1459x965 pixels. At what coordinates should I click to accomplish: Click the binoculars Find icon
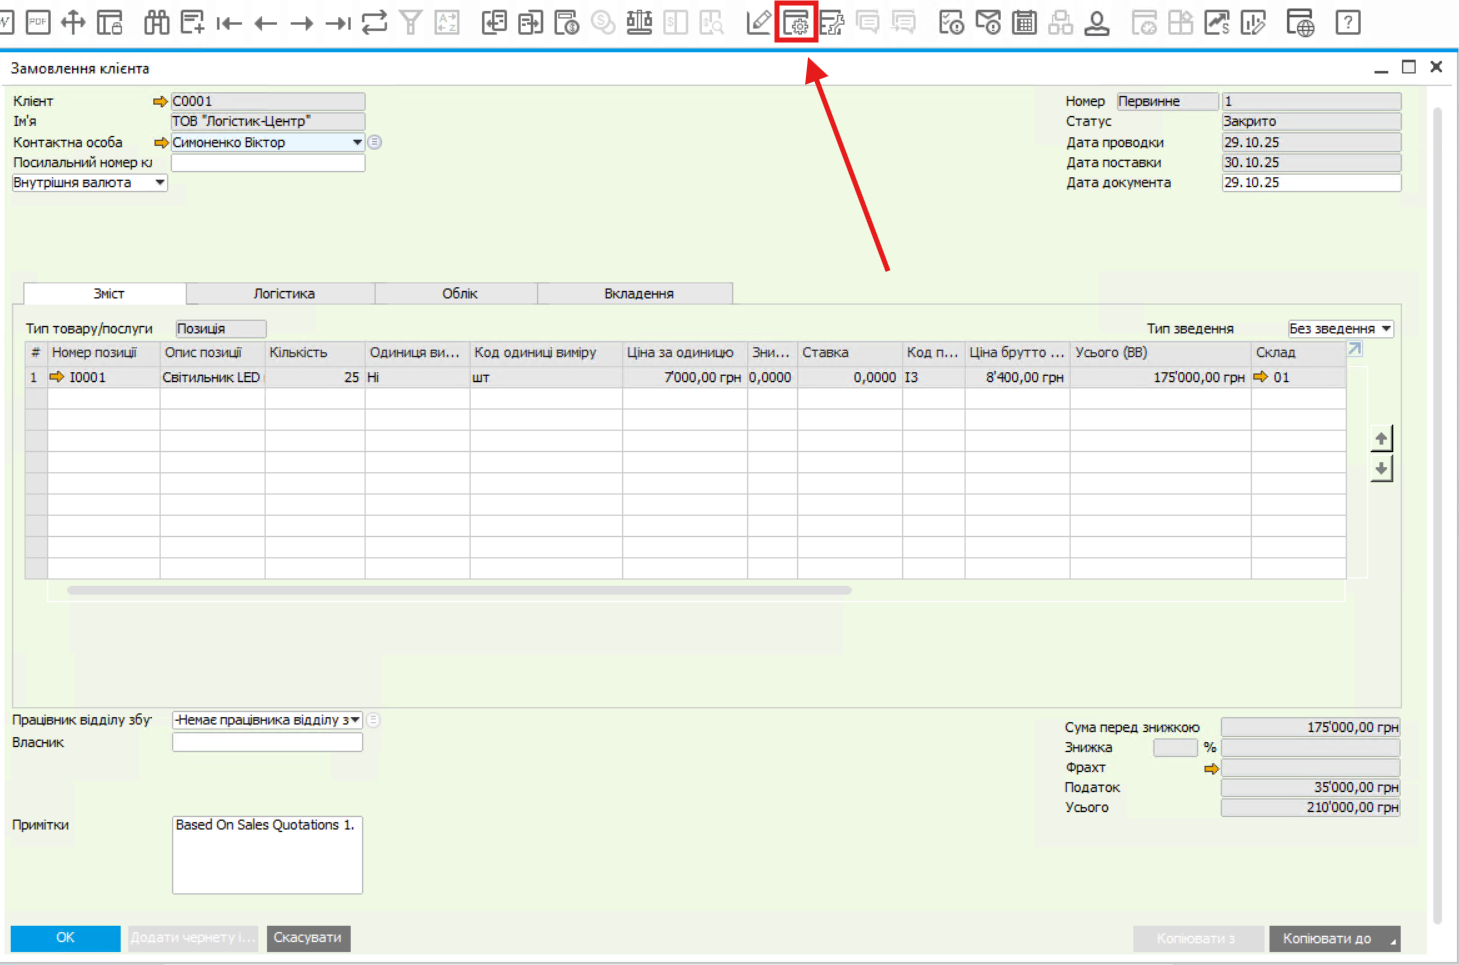pyautogui.click(x=156, y=22)
